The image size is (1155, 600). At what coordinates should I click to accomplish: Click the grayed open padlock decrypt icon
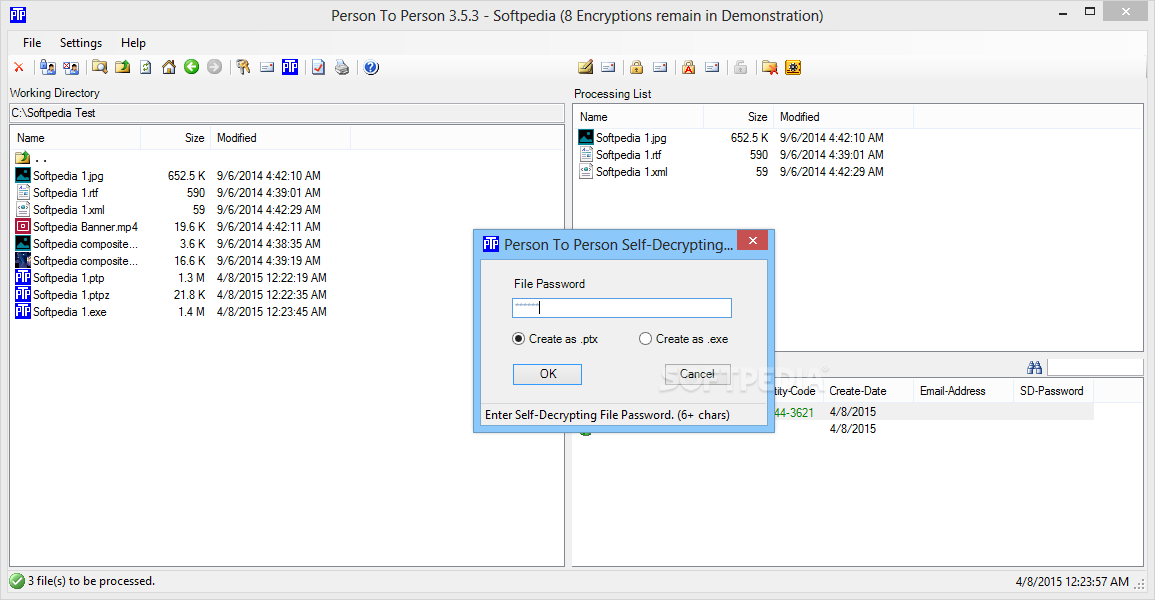740,68
